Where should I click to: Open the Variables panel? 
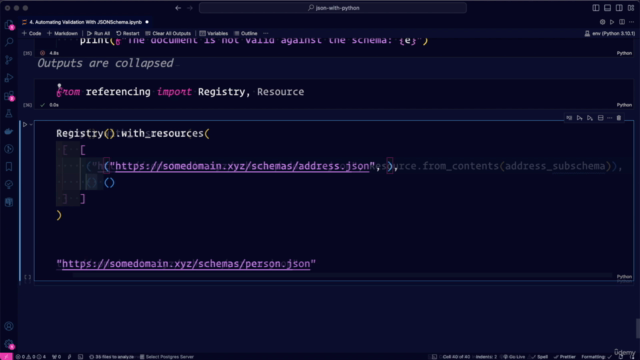click(x=214, y=33)
